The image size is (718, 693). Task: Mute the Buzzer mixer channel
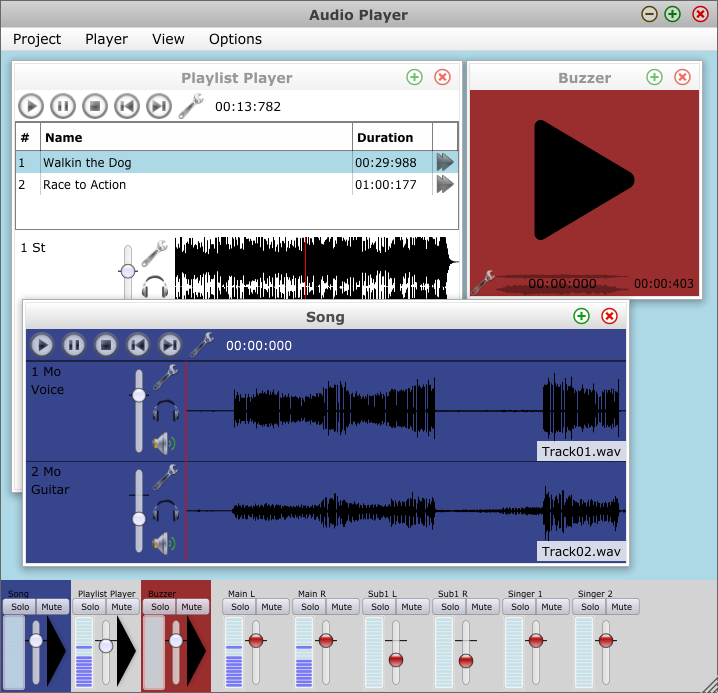click(192, 607)
